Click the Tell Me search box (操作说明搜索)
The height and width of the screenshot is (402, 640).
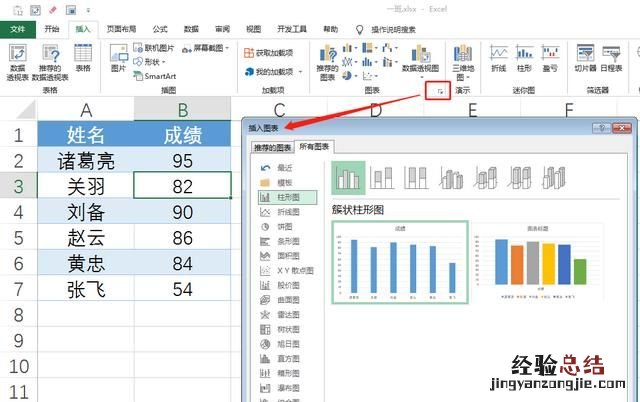393,29
